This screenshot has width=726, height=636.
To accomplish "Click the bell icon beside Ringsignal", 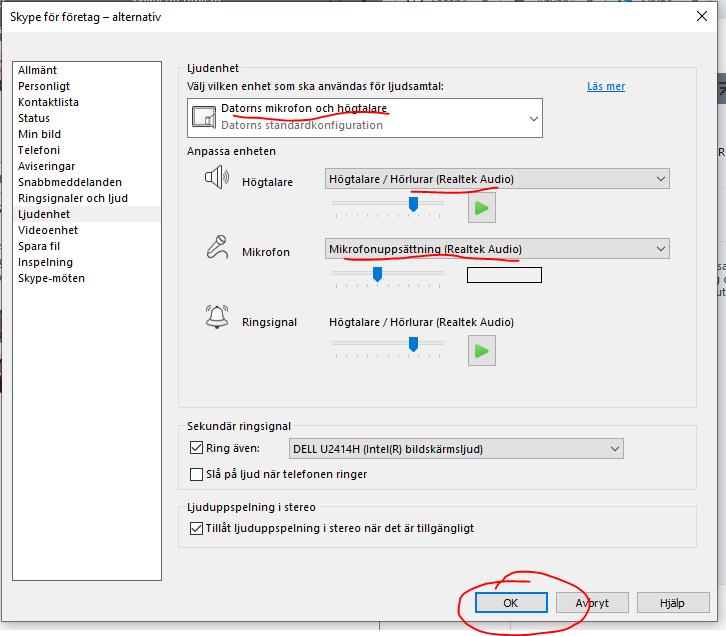I will click(x=217, y=317).
